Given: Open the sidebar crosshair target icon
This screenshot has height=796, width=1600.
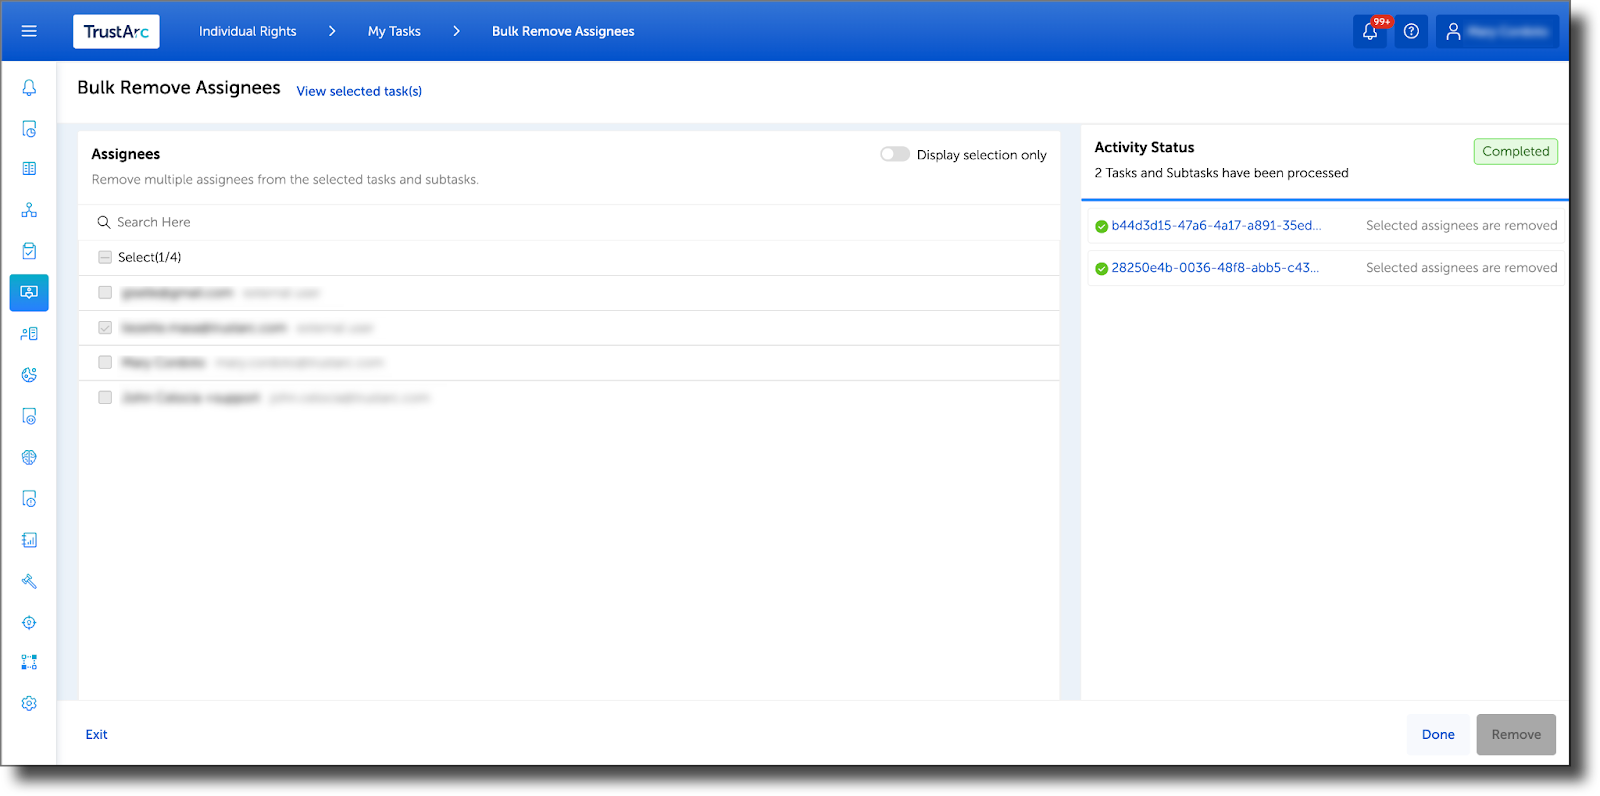Looking at the screenshot, I should [x=29, y=622].
